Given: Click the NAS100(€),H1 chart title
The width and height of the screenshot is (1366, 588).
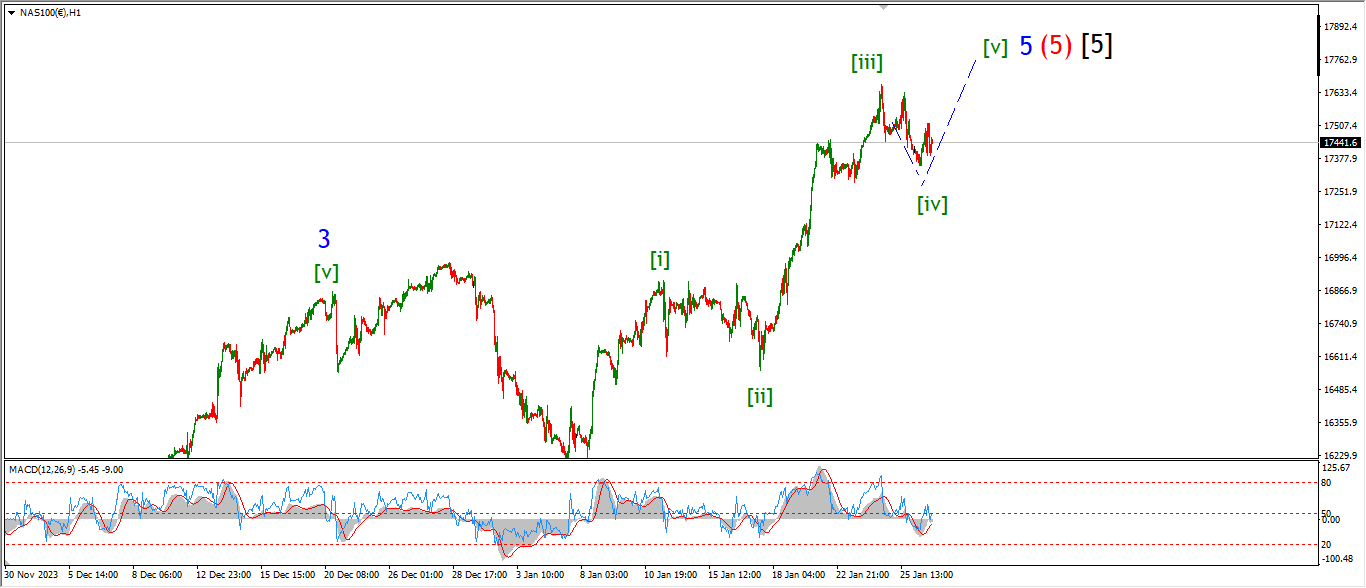Looking at the screenshot, I should click(x=47, y=12).
